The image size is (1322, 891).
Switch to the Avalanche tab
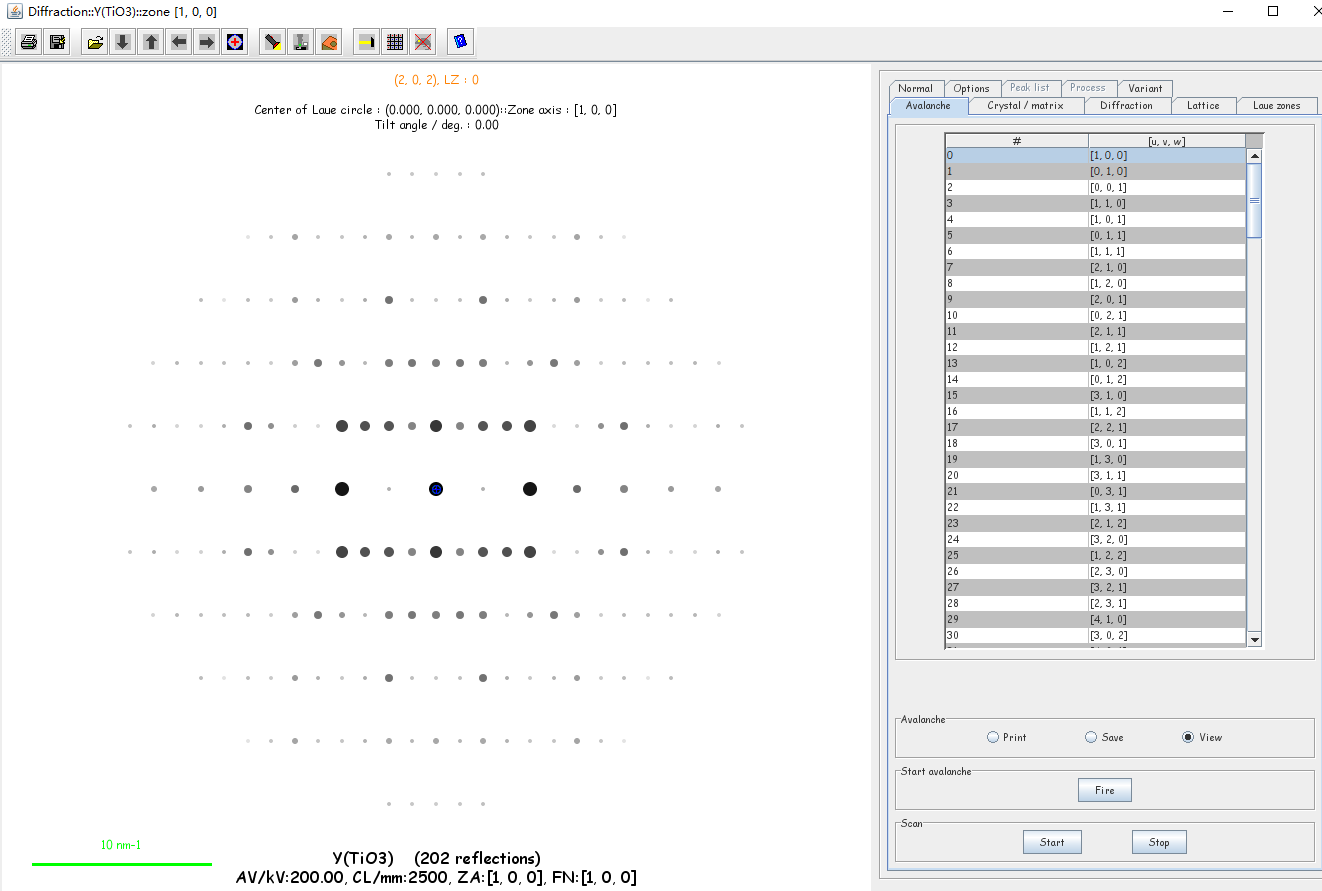tap(928, 105)
